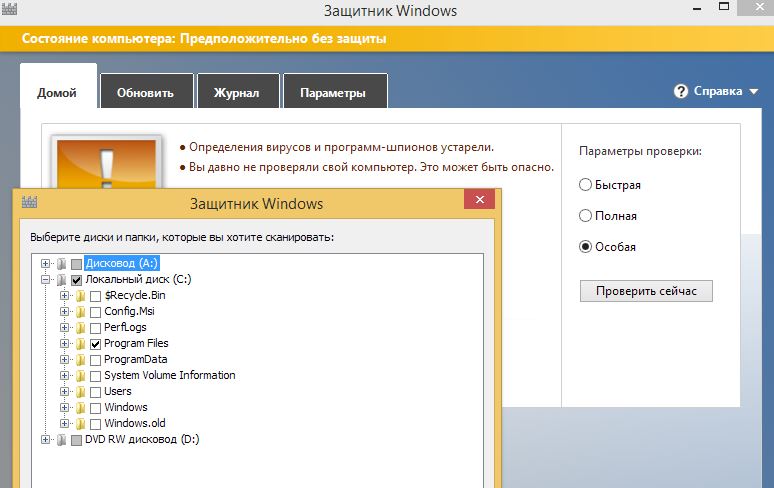This screenshot has width=774, height=488.
Task: Select the Быстрая scan option
Action: 585,185
